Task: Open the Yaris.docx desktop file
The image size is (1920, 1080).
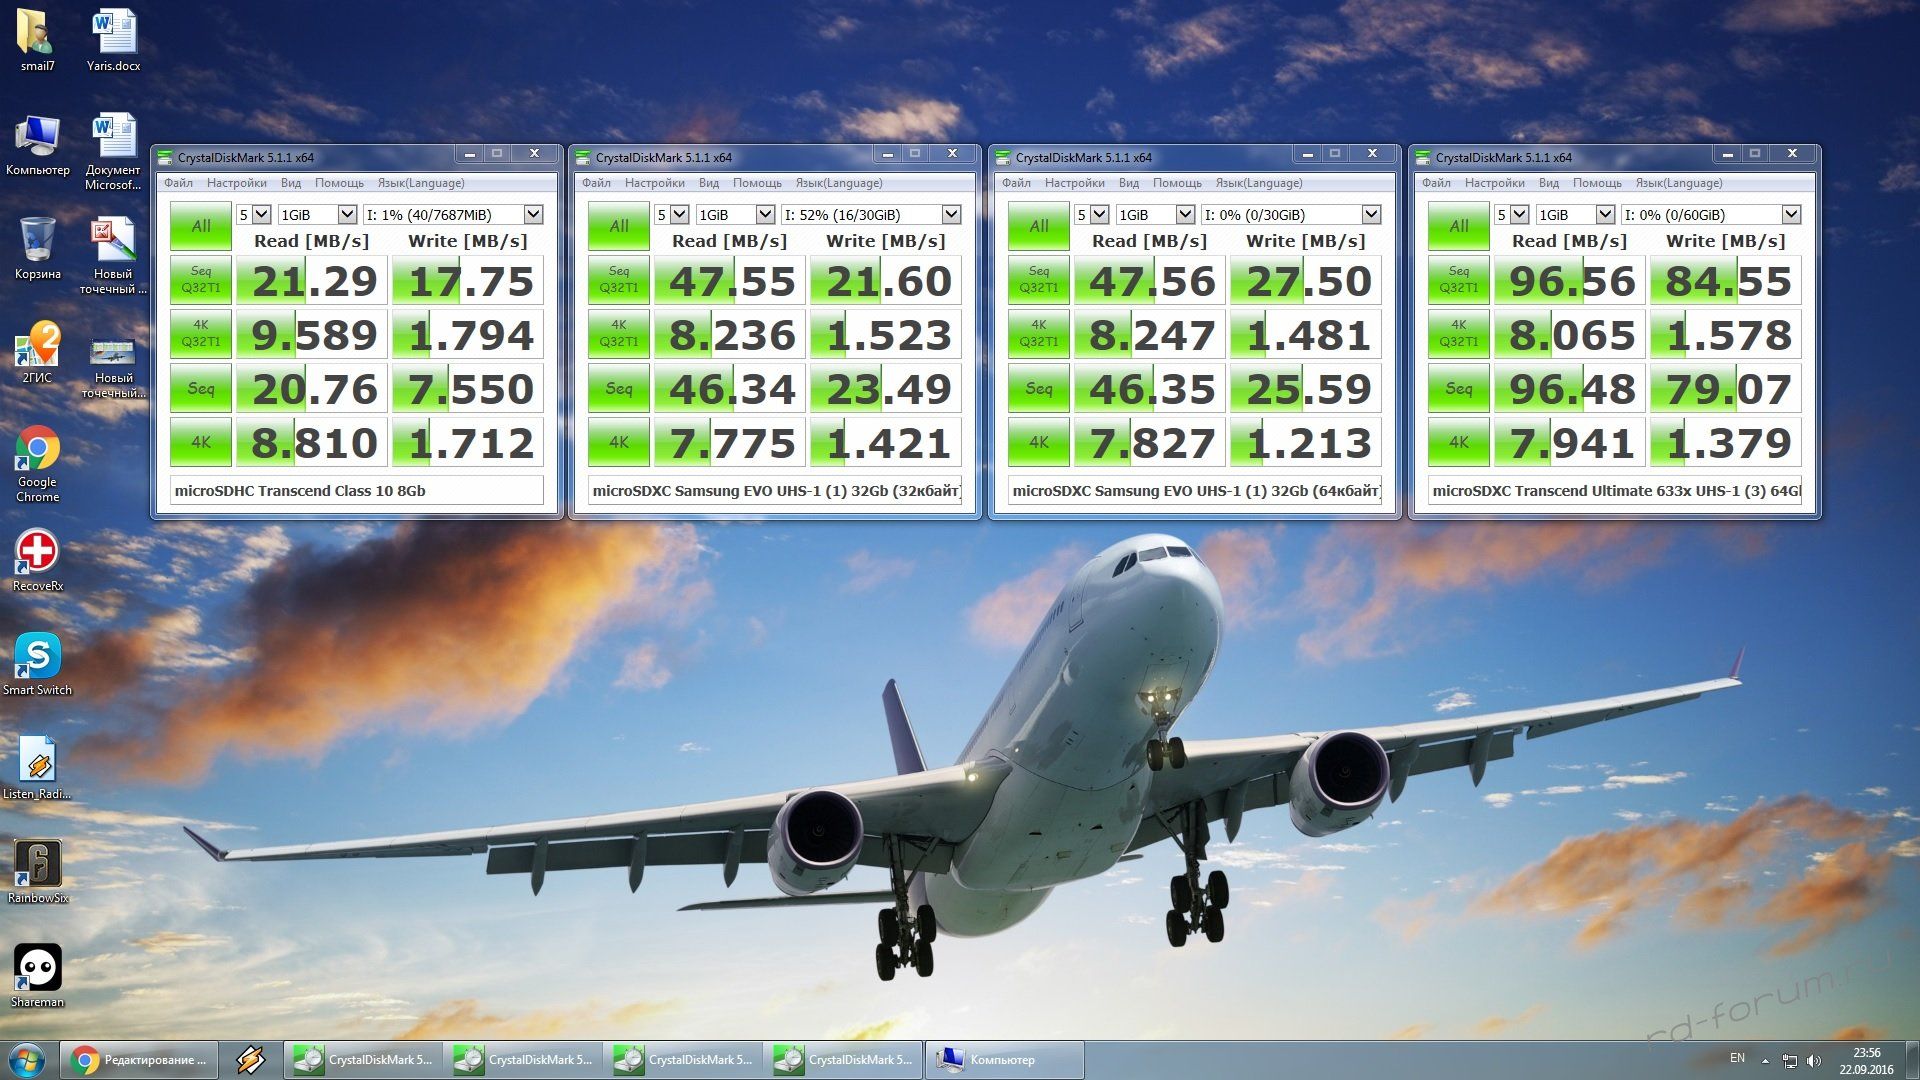Action: coord(113,33)
